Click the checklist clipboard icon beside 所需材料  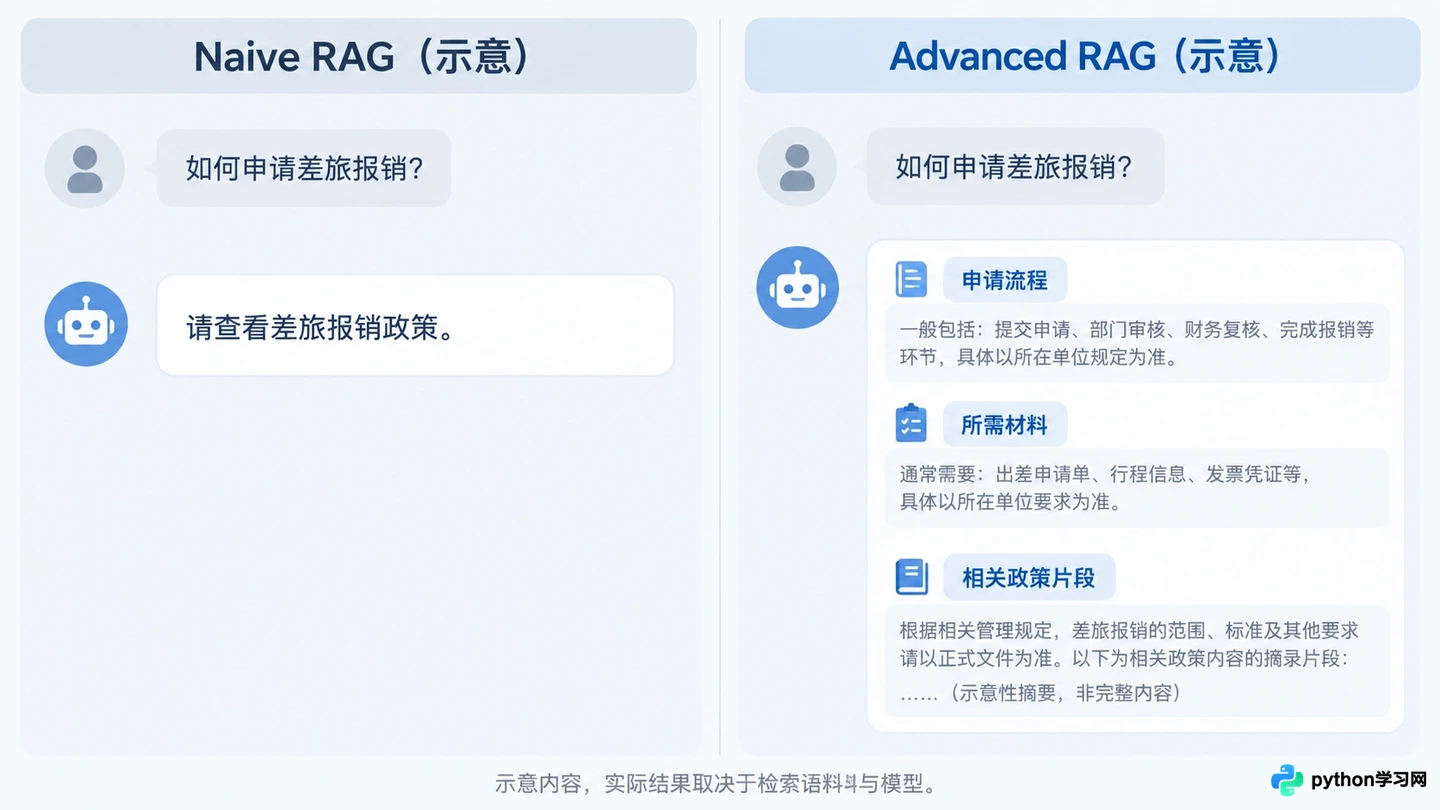(x=911, y=424)
